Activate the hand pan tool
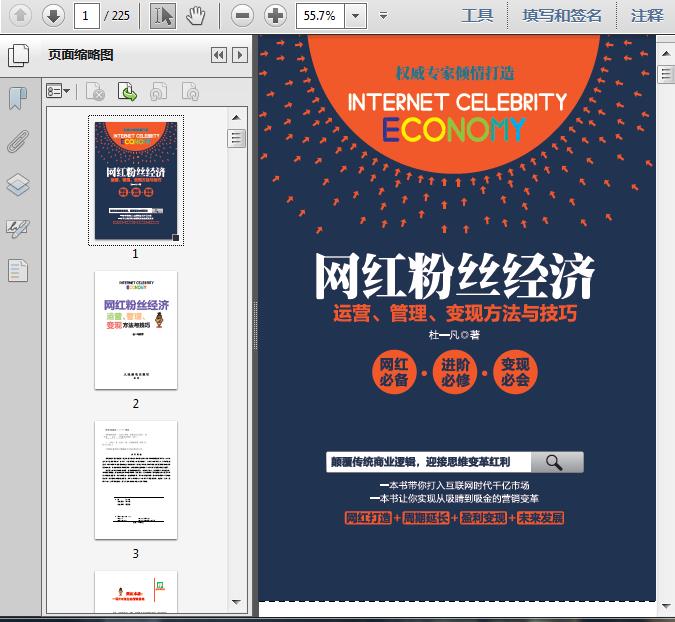The height and width of the screenshot is (622, 675). point(195,16)
